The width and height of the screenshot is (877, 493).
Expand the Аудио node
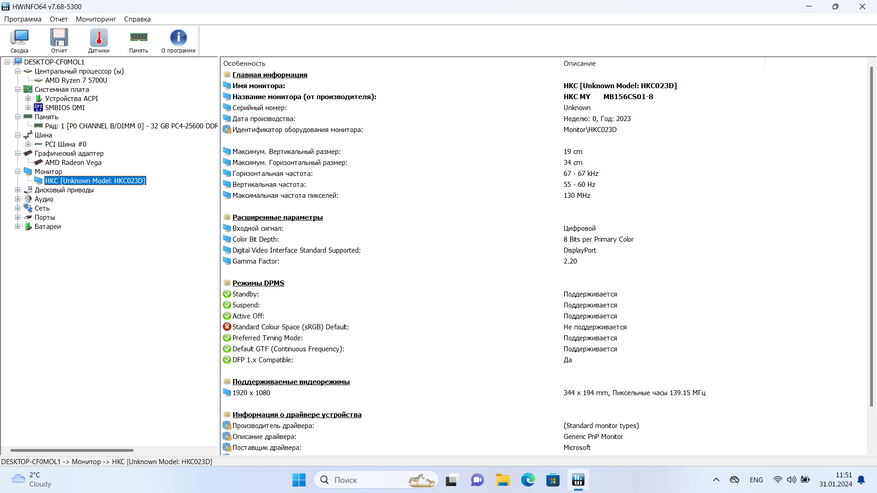(x=18, y=199)
